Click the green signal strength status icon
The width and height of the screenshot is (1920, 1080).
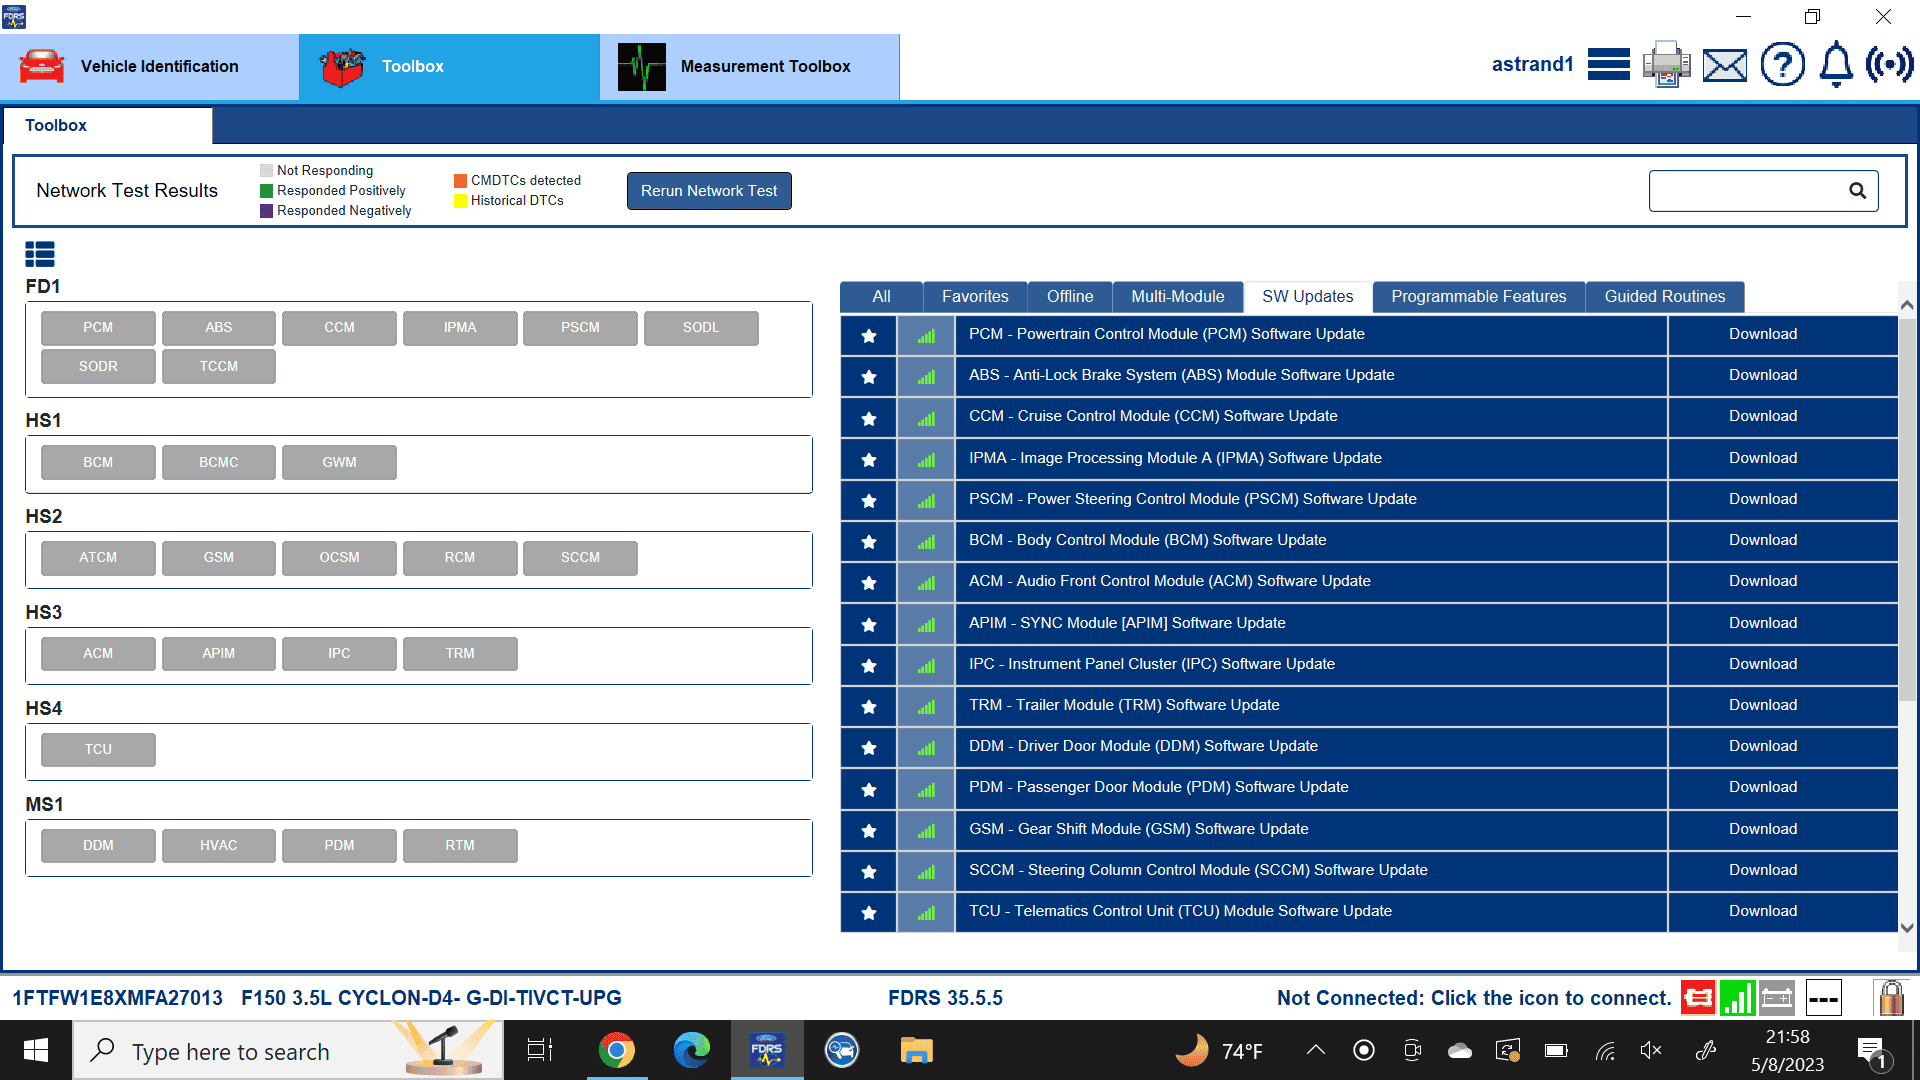pos(1738,997)
